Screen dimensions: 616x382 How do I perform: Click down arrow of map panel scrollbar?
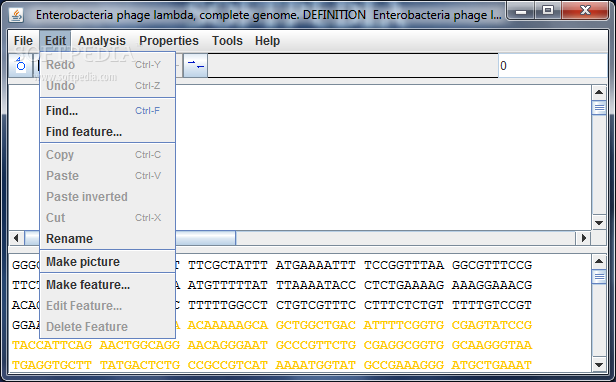(599, 223)
